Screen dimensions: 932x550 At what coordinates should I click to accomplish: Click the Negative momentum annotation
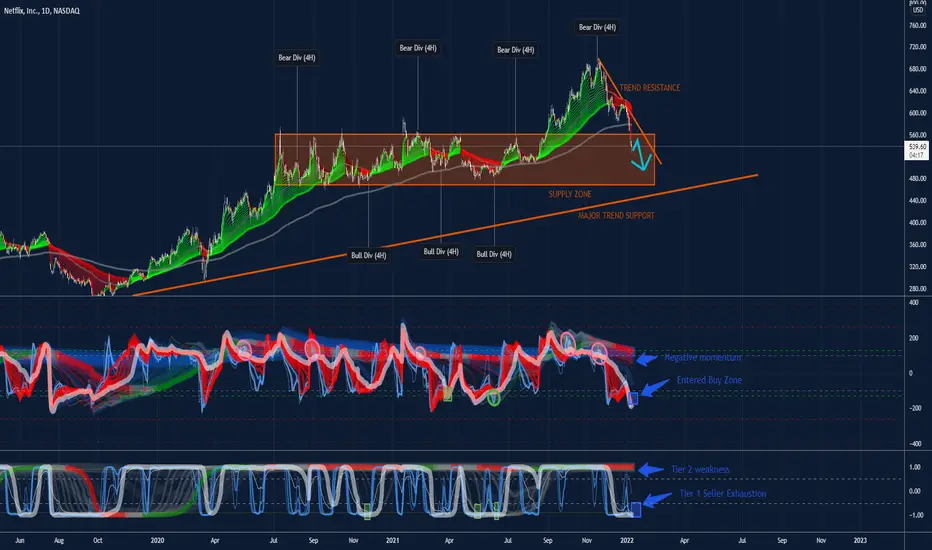[x=703, y=357]
